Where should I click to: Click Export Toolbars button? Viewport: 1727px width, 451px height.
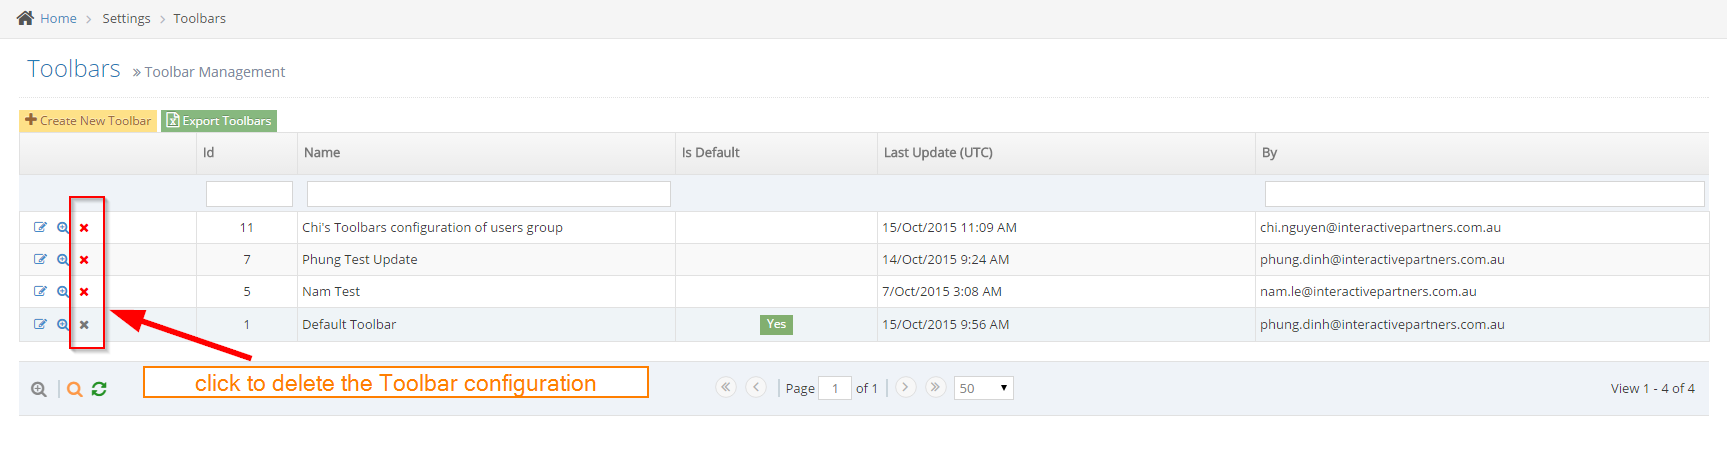pyautogui.click(x=219, y=121)
